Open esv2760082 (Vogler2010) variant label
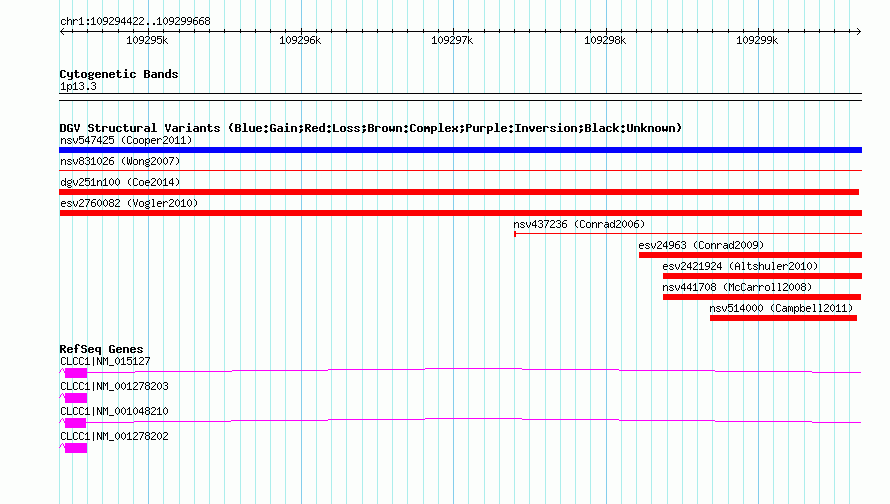Screen dimensions: 890x504 [x=129, y=203]
